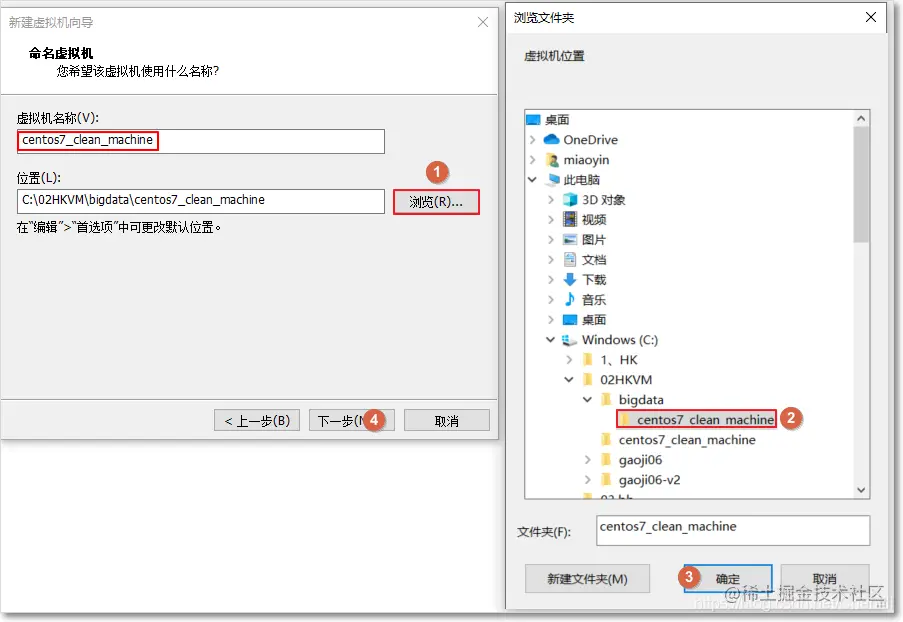
Task: Click the Windows (C:) drive icon
Action: (x=570, y=339)
